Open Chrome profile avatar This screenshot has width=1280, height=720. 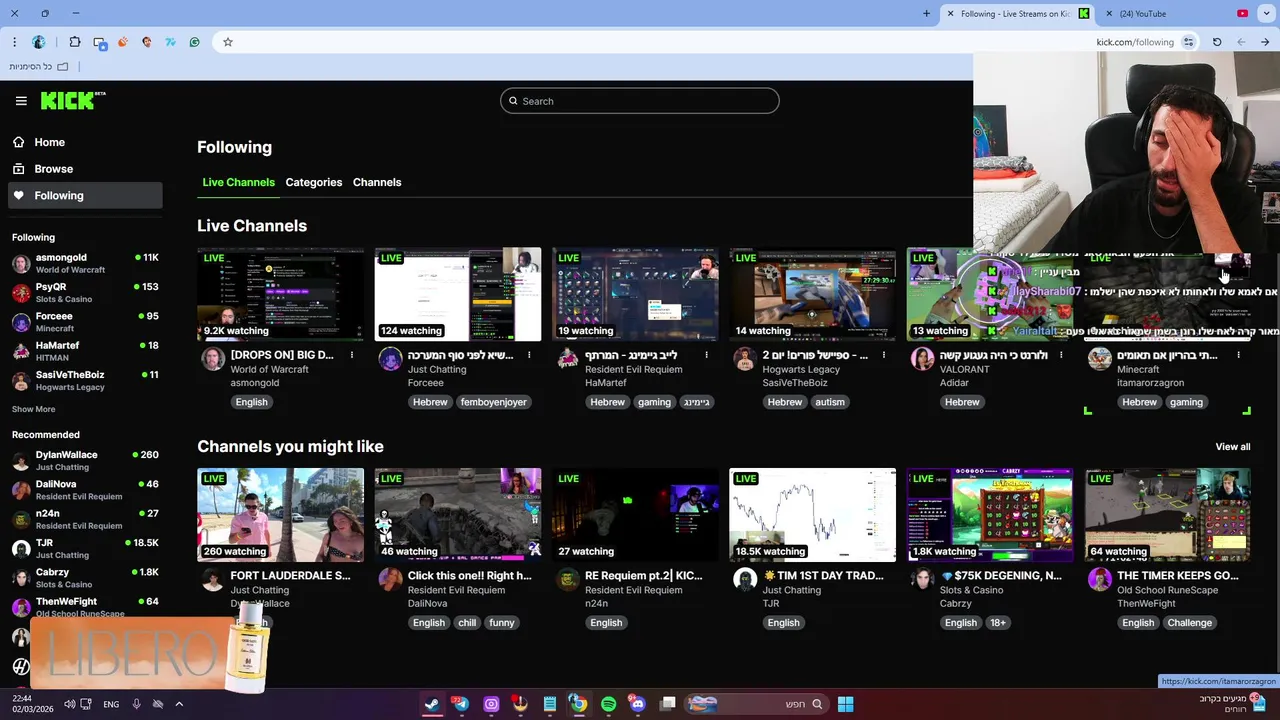click(39, 42)
